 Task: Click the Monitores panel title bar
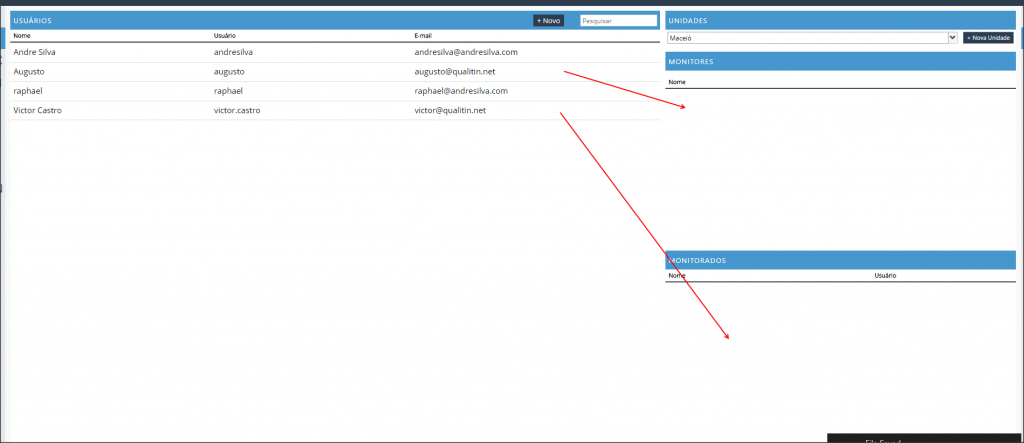[840, 62]
